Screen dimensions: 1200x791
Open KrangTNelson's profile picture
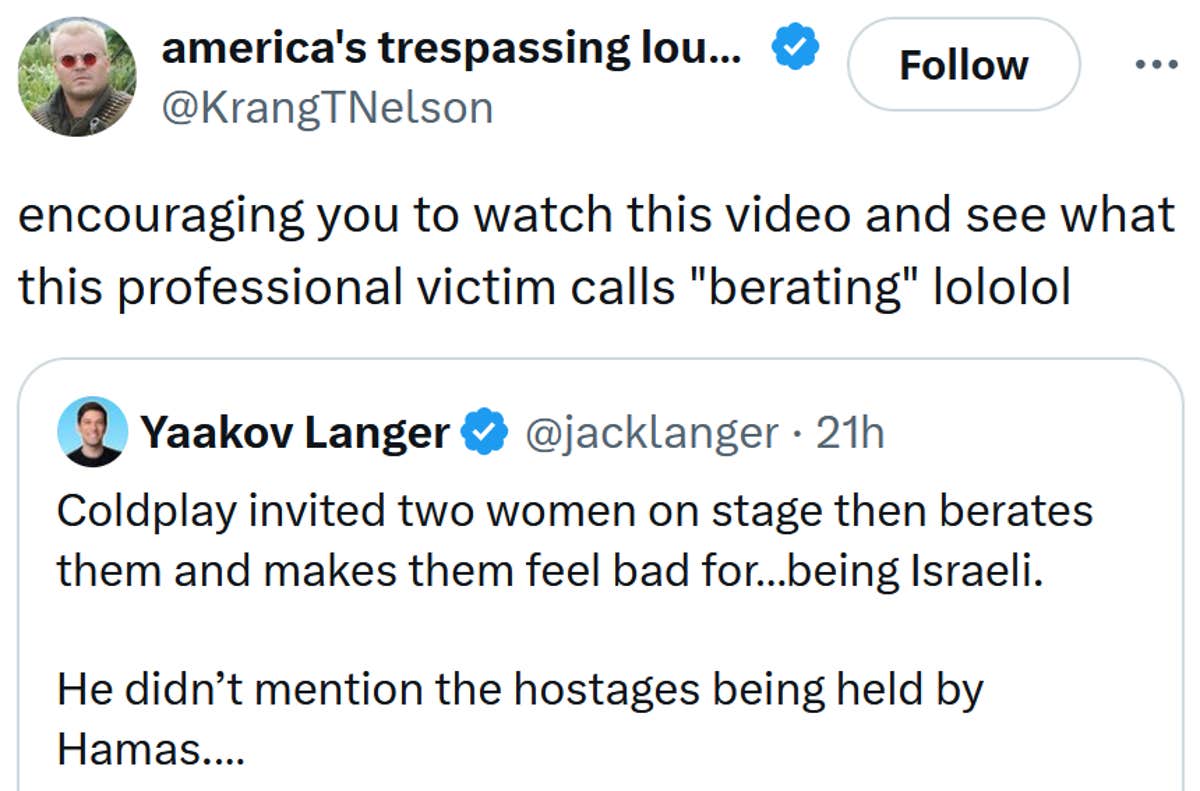77,77
